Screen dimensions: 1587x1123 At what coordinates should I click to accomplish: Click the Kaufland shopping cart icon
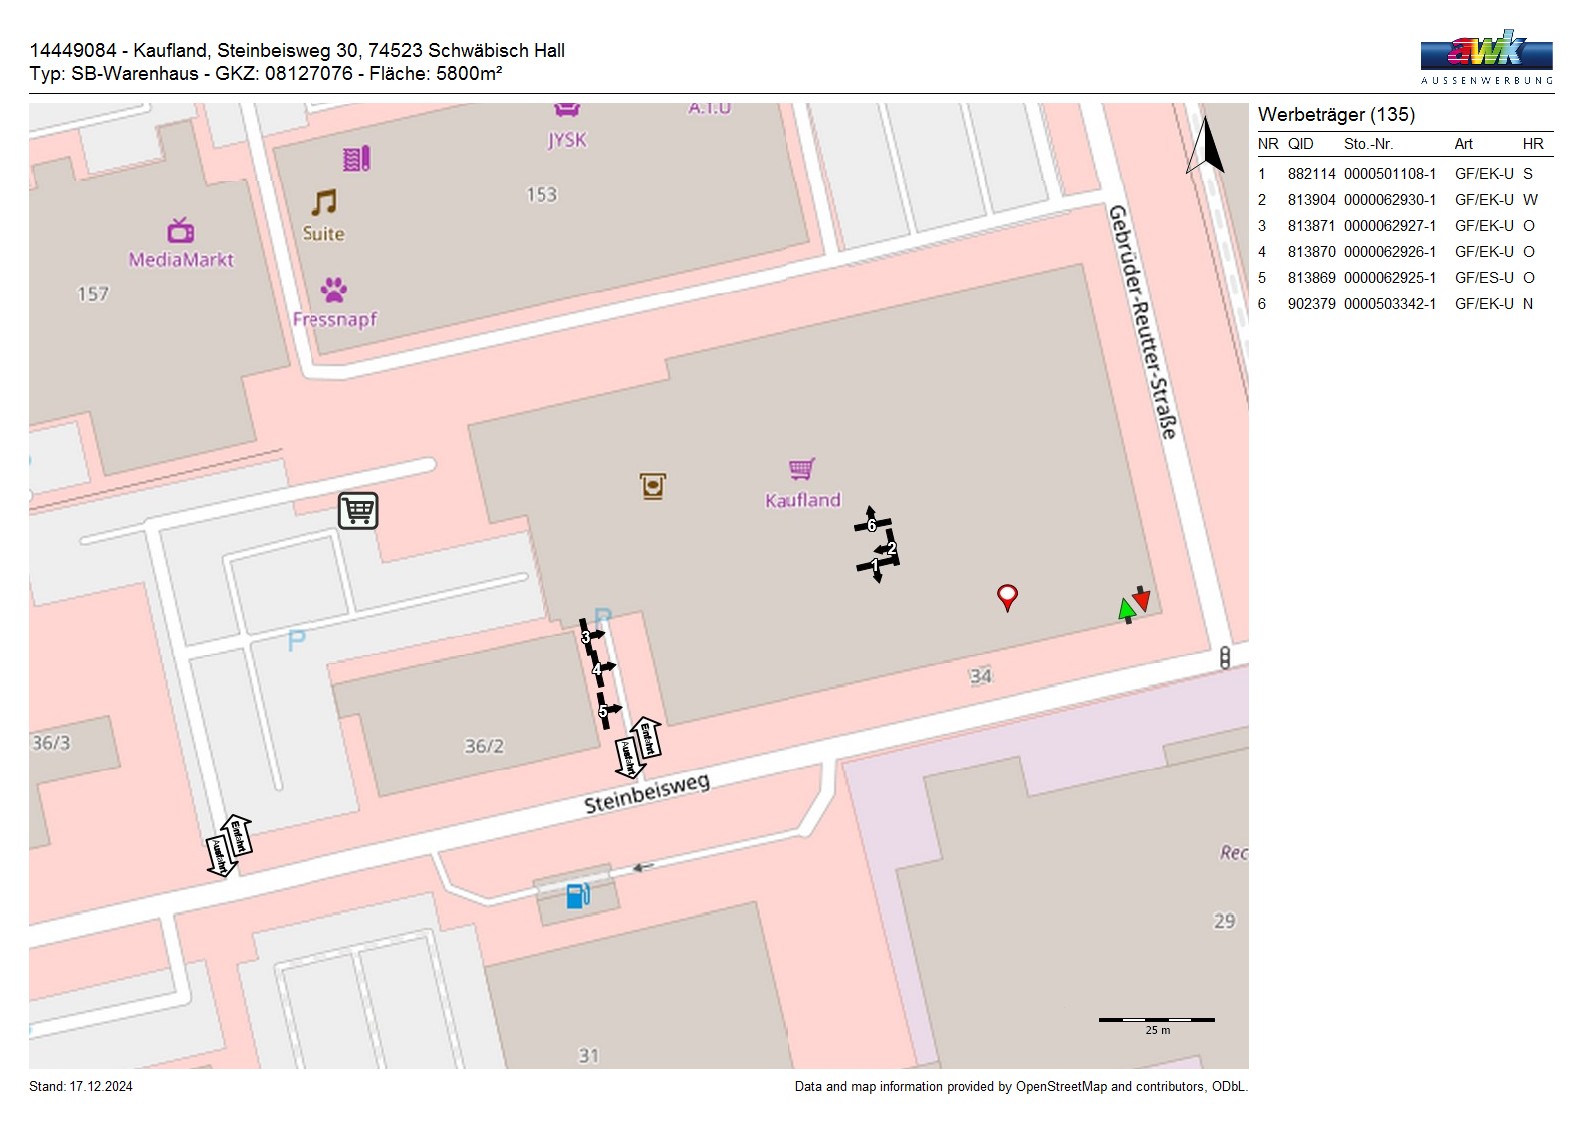(x=801, y=469)
